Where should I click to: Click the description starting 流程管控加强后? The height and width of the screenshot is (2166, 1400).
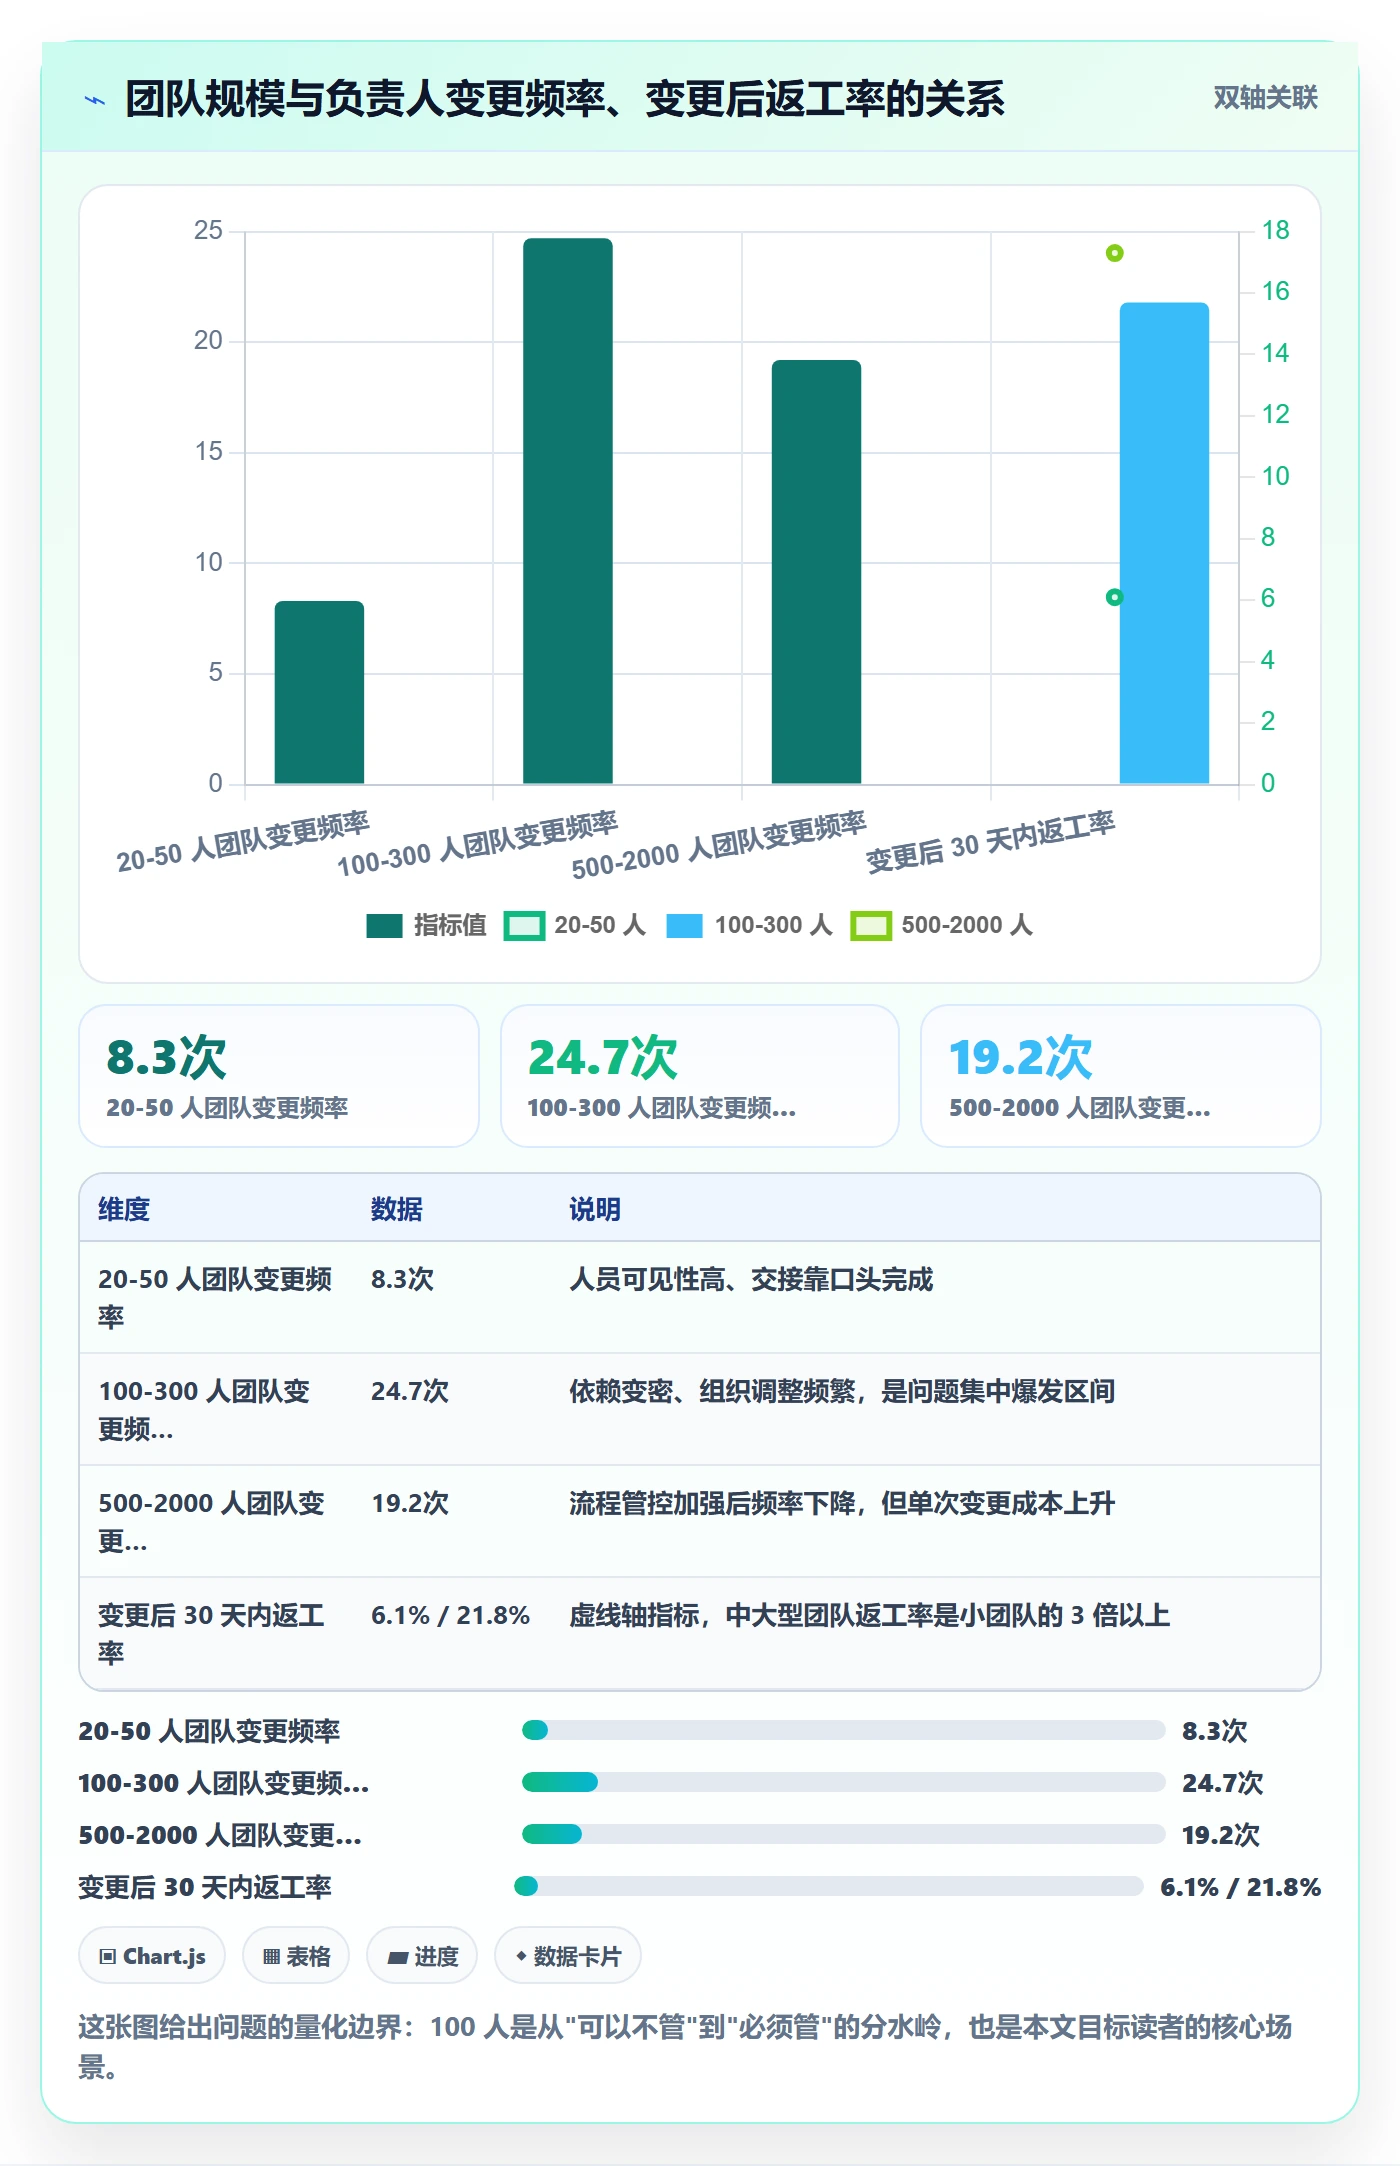(x=842, y=1503)
